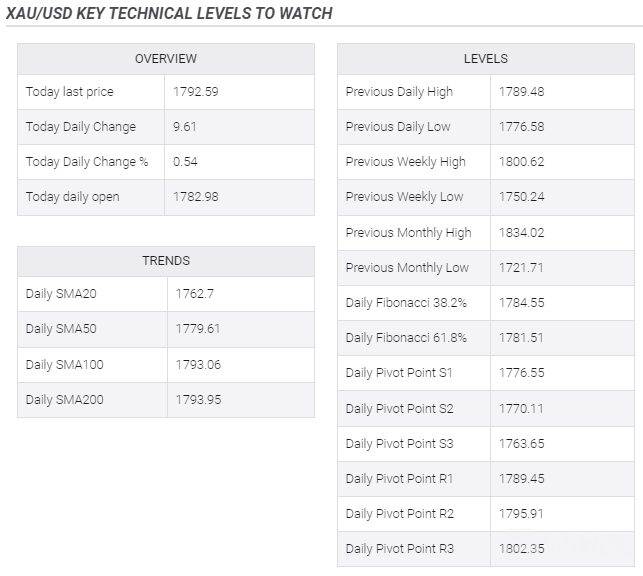The height and width of the screenshot is (576, 643).
Task: Select the Daily Fibonacci 61.8% value 1781.51
Action: point(520,338)
